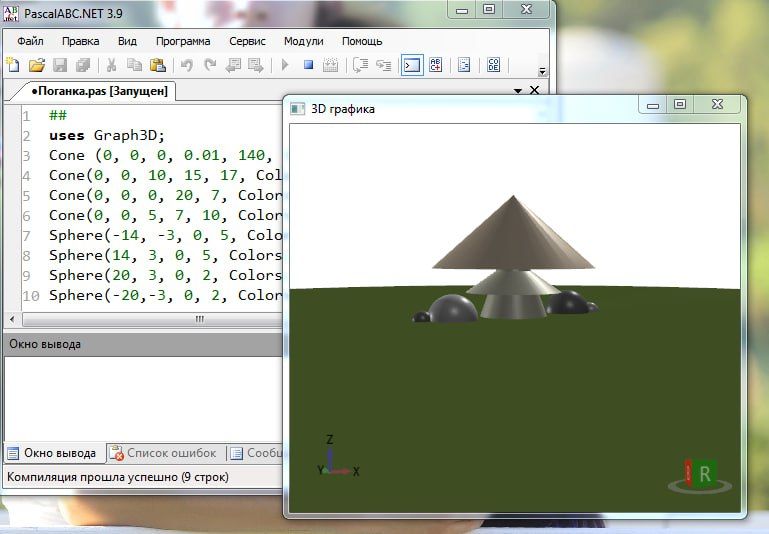The height and width of the screenshot is (534, 769).
Task: Click the Cut scissors icon
Action: (111, 66)
